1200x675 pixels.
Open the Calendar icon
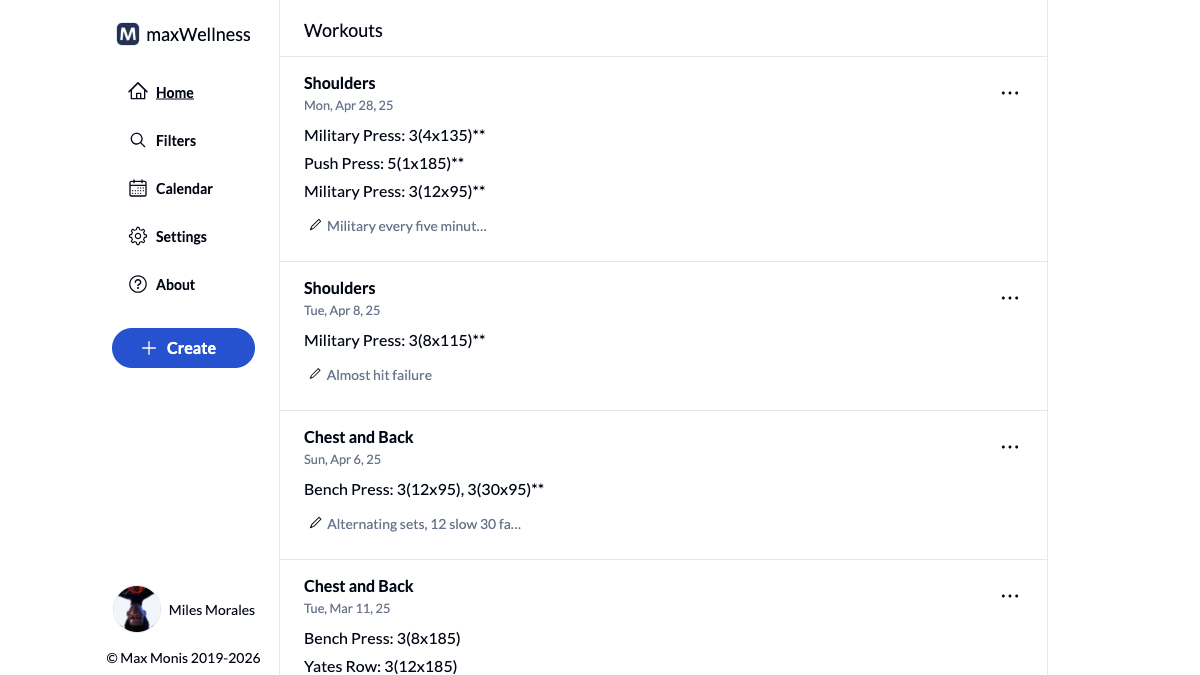click(138, 188)
